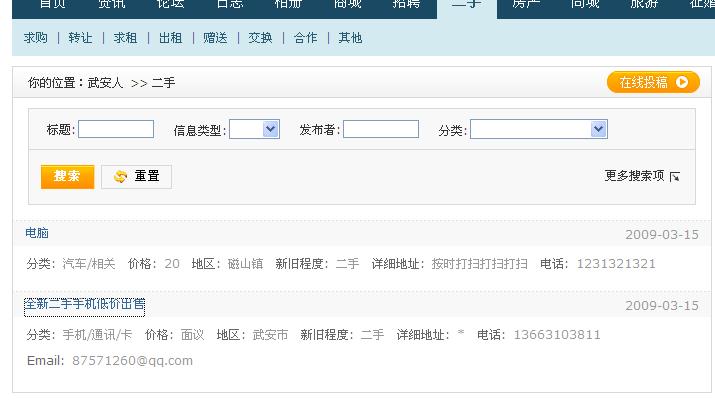The image size is (715, 404).
Task: Open the 其他 sub-category
Action: pyautogui.click(x=350, y=38)
